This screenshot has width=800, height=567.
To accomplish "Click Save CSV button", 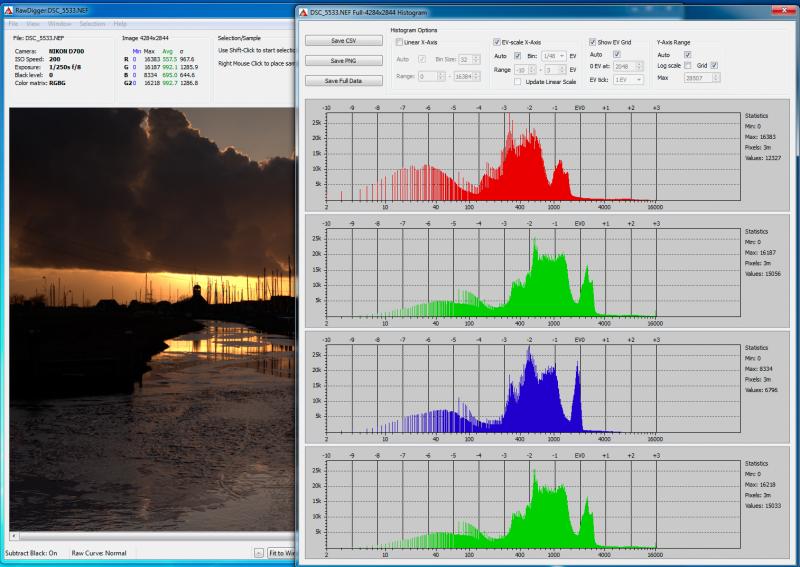I will (344, 40).
